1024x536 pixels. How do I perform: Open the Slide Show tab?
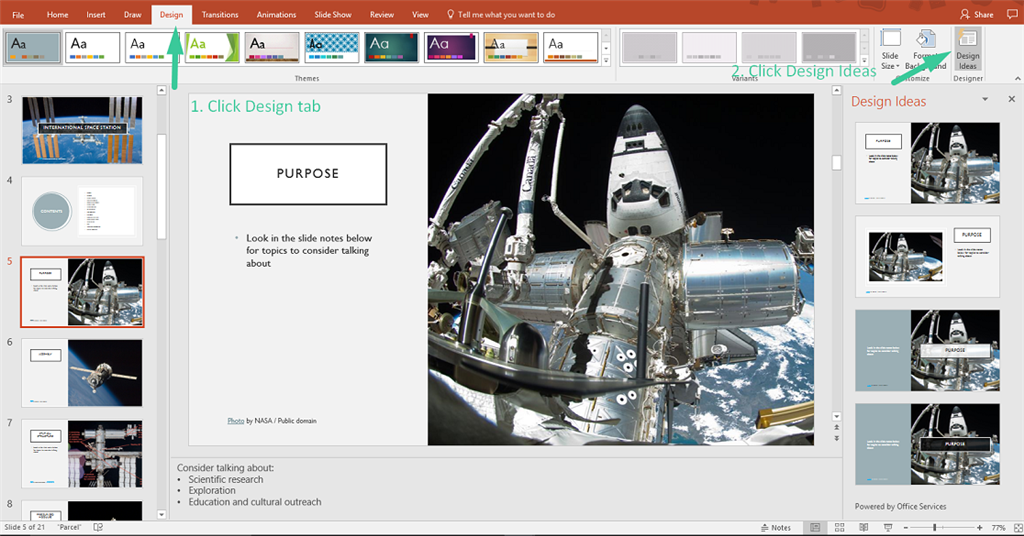tap(333, 14)
